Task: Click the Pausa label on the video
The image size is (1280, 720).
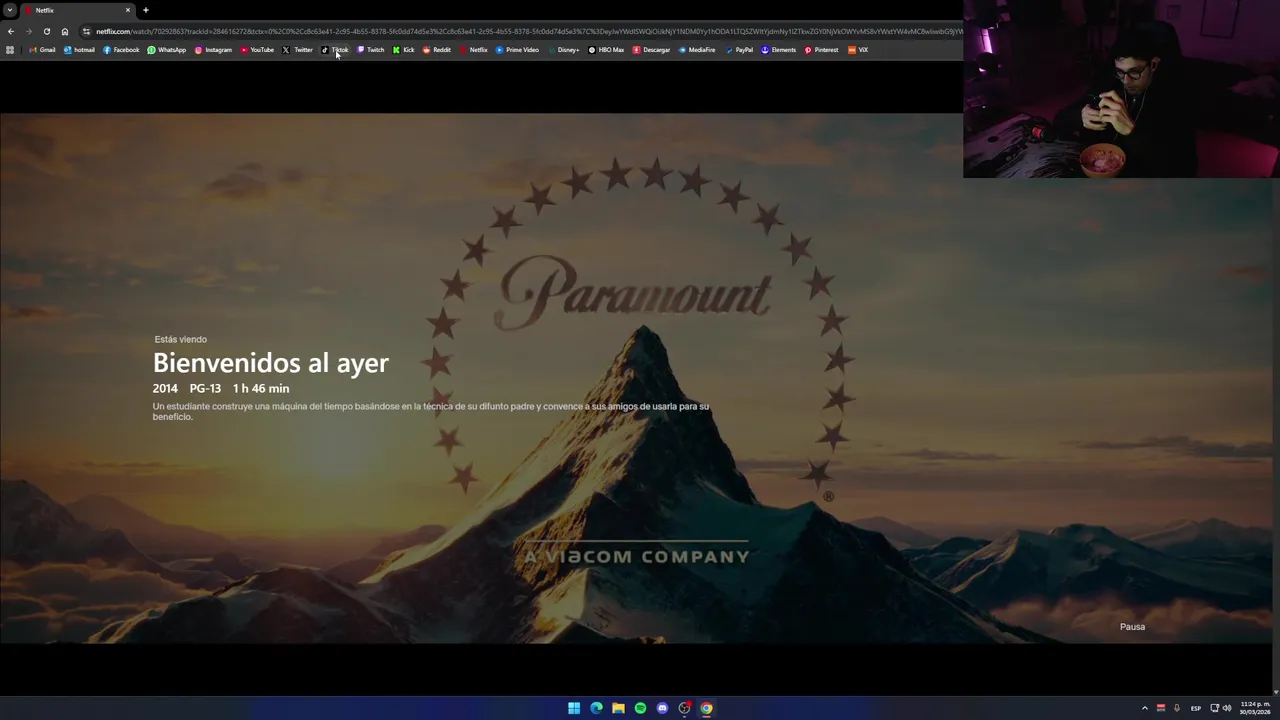Action: coord(1132,627)
